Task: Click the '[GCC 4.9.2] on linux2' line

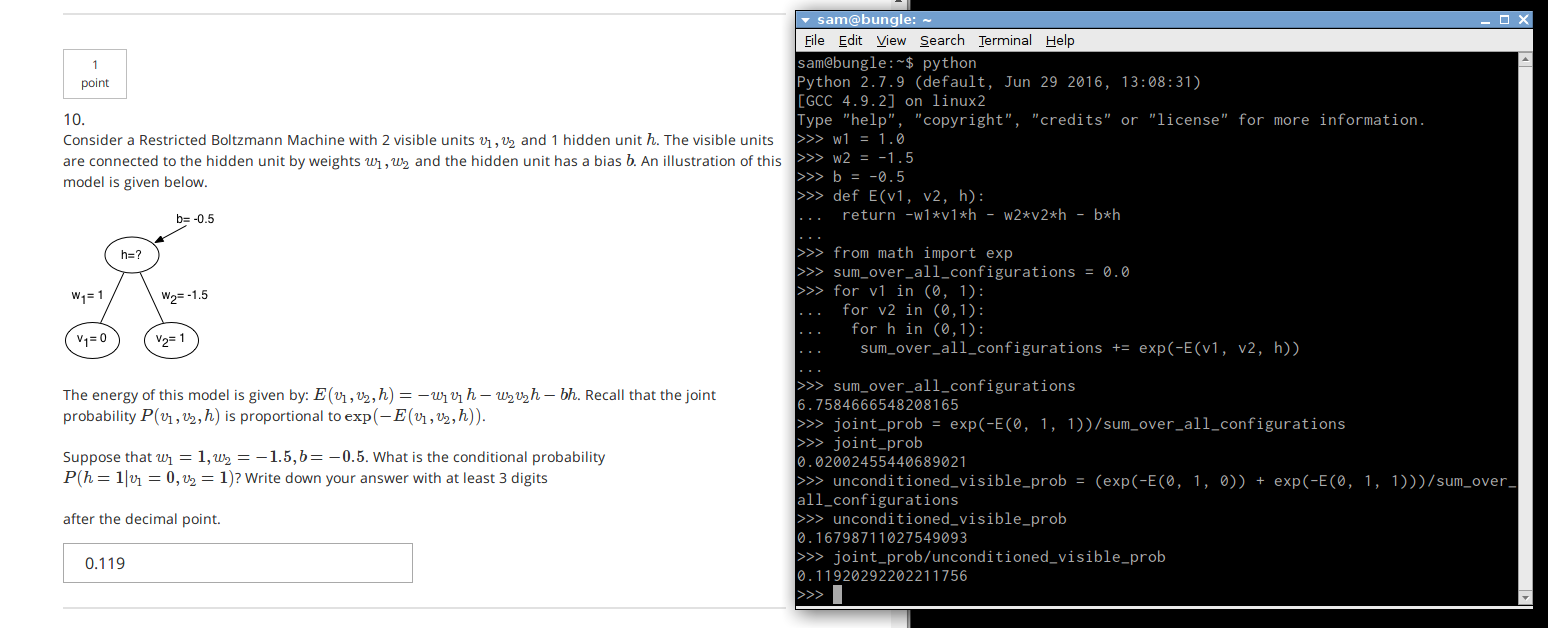Action: click(891, 101)
